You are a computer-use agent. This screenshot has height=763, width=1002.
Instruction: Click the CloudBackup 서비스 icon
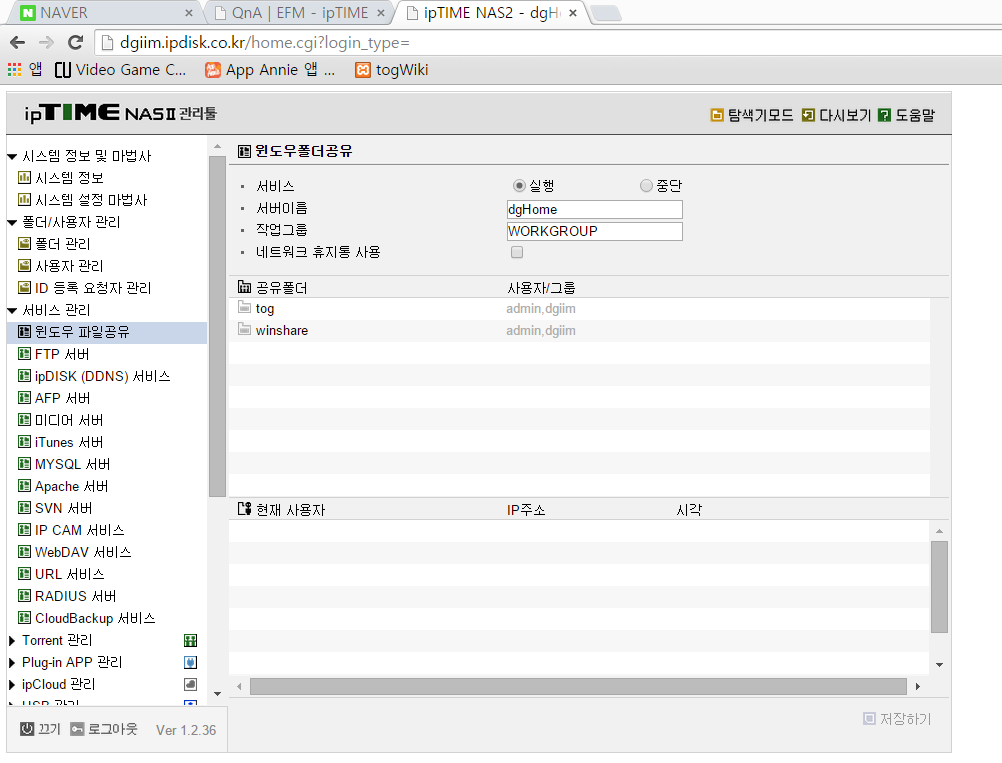coord(24,618)
